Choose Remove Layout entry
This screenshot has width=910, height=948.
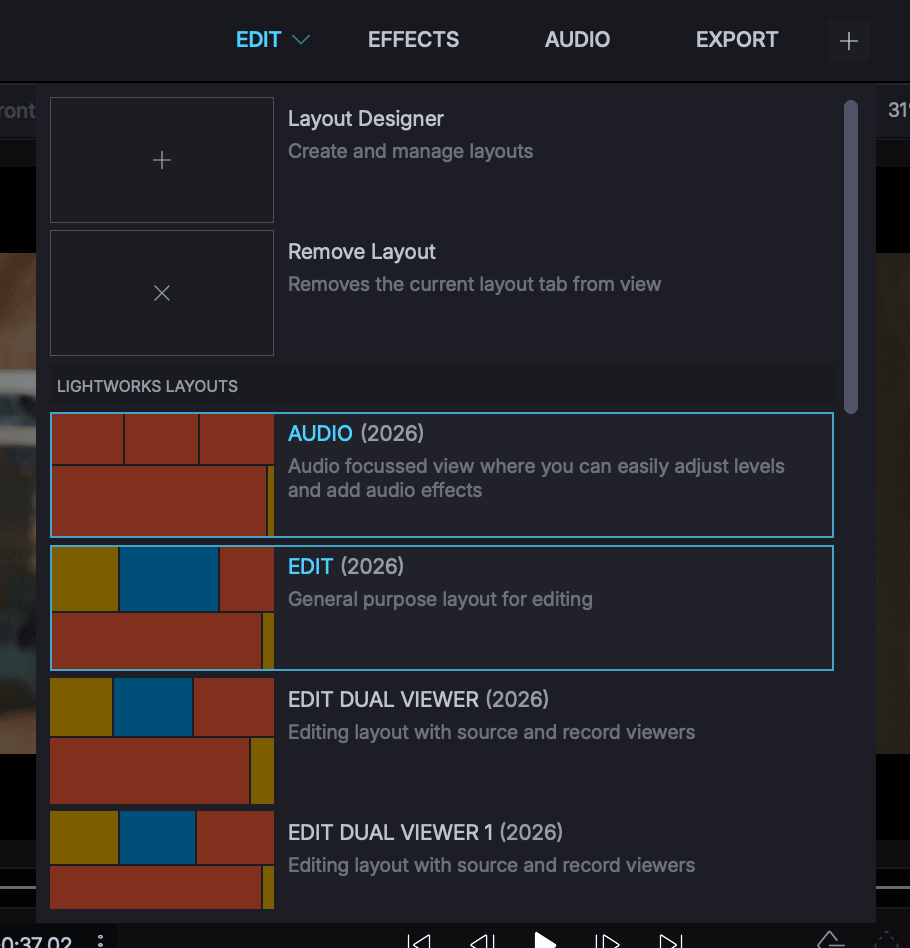441,293
